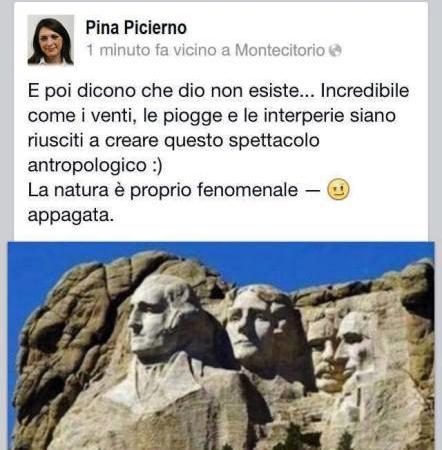Click the leftmost carved face in the photo

[156, 322]
